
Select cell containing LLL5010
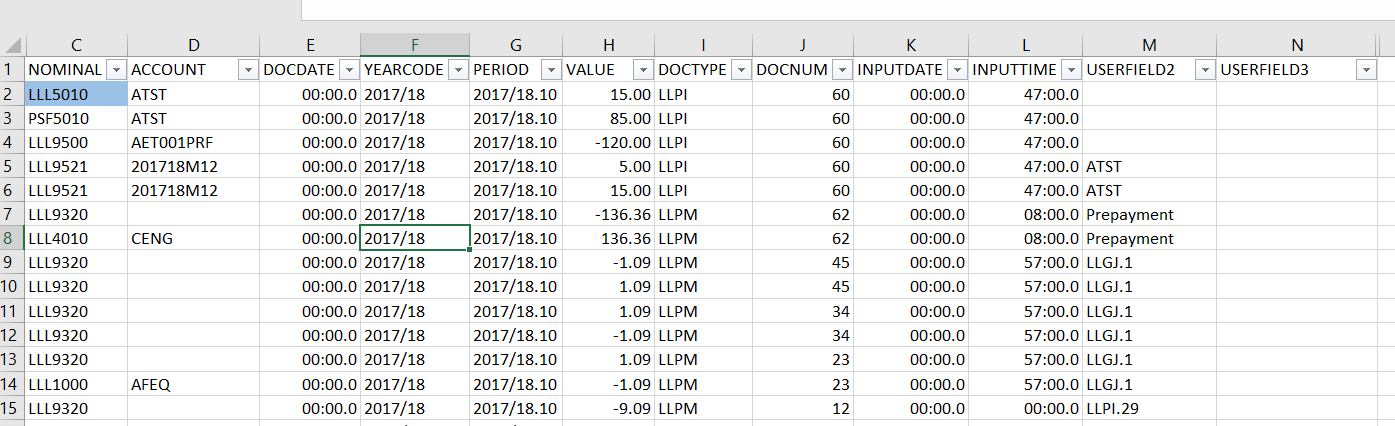(x=76, y=94)
